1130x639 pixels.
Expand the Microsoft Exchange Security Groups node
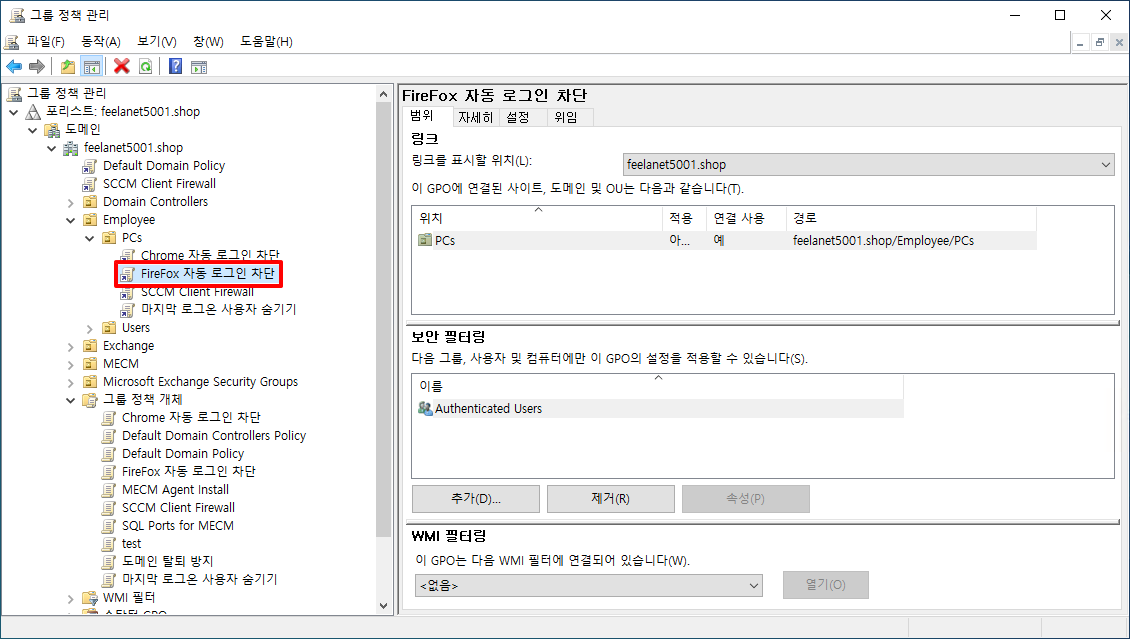[71, 382]
